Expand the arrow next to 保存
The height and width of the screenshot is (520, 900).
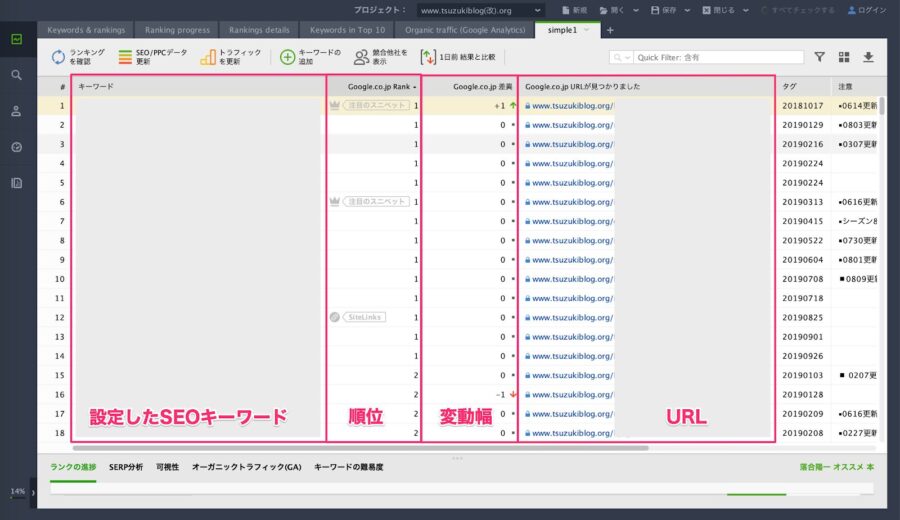click(687, 10)
